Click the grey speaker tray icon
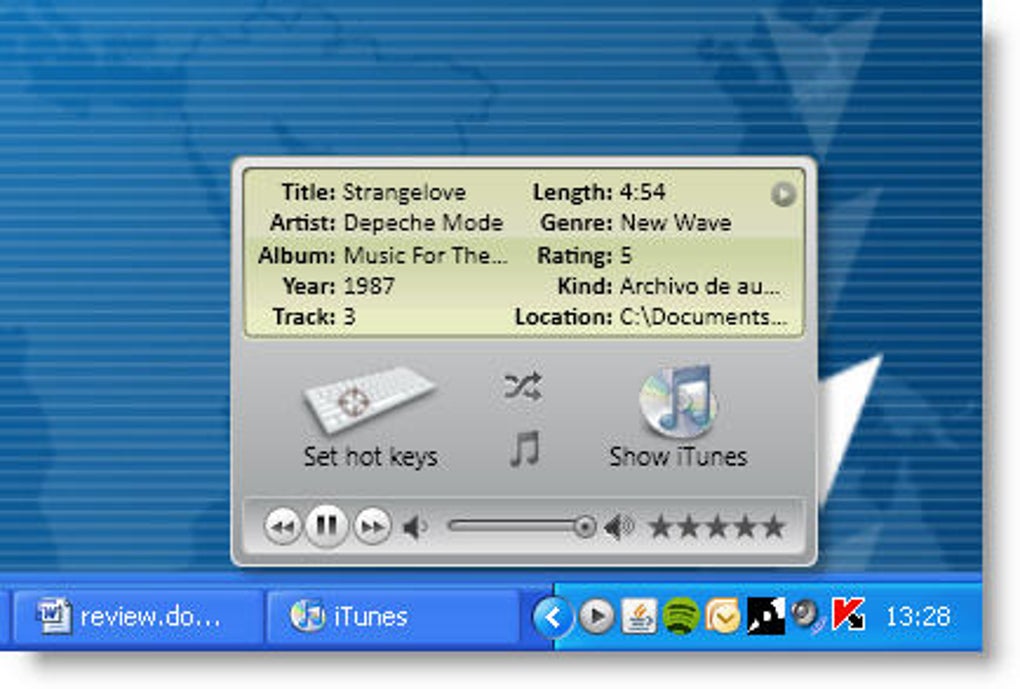This screenshot has width=1020, height=689. pos(807,615)
